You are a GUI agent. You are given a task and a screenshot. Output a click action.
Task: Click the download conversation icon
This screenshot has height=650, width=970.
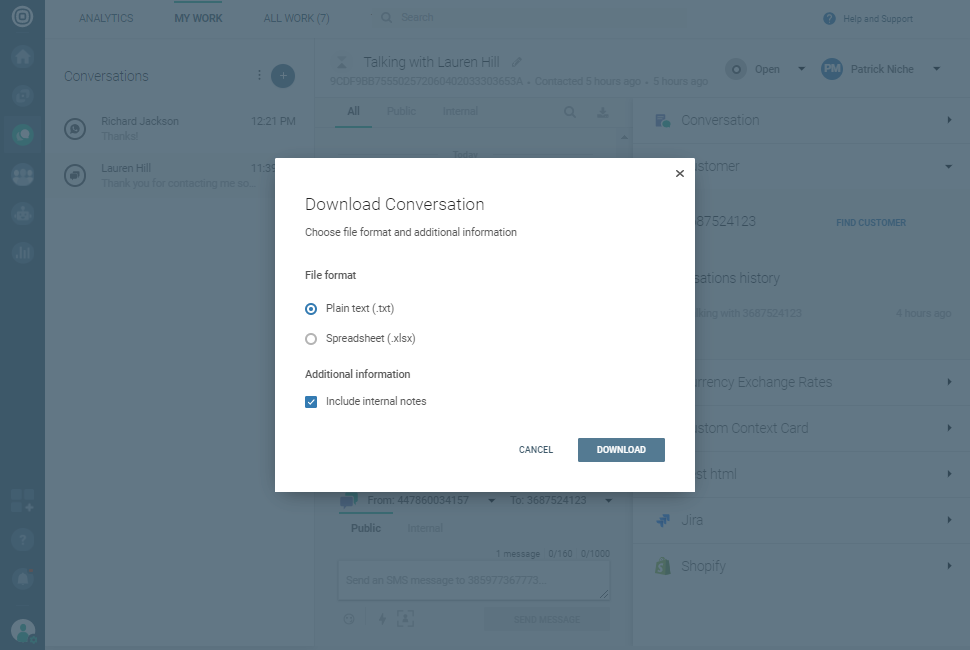click(603, 112)
